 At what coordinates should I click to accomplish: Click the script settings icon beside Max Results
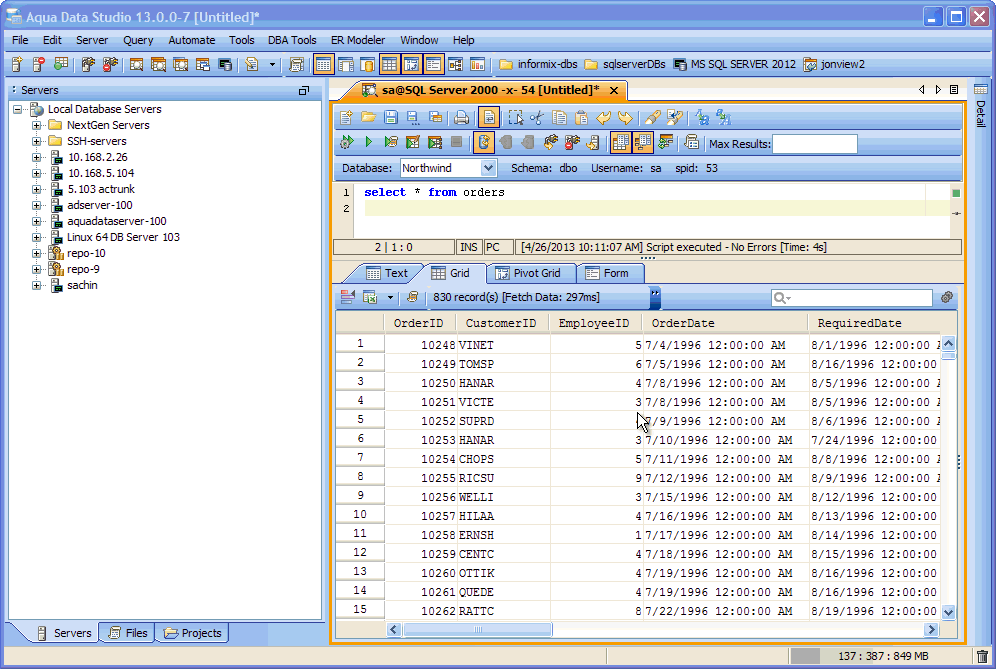(x=692, y=142)
